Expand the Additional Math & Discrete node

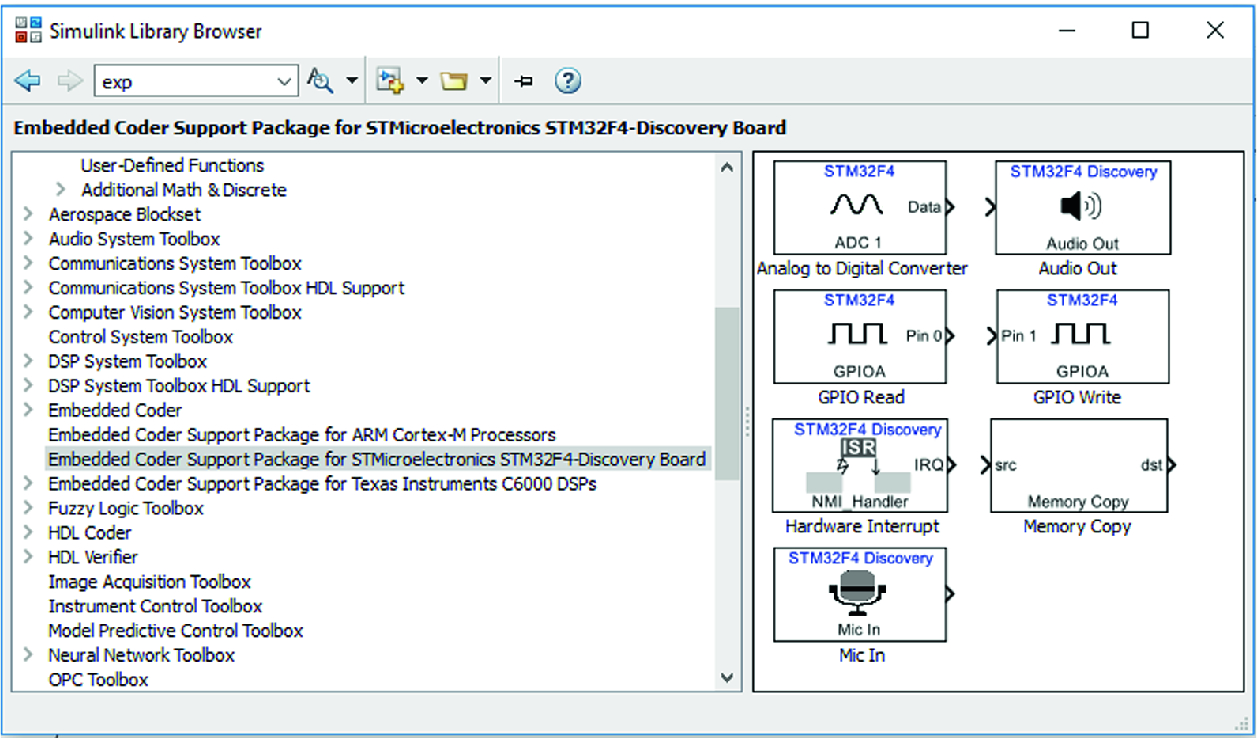[61, 190]
